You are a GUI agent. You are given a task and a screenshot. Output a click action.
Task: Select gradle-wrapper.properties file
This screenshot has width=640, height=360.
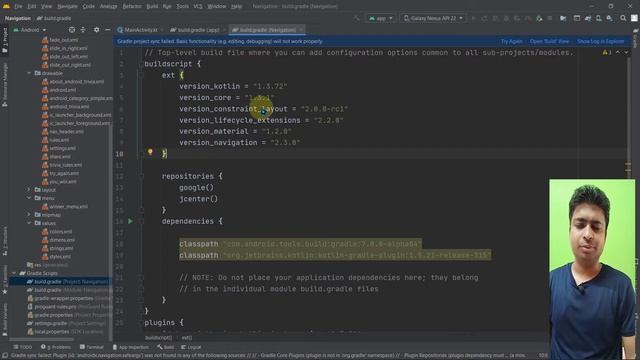click(69, 298)
